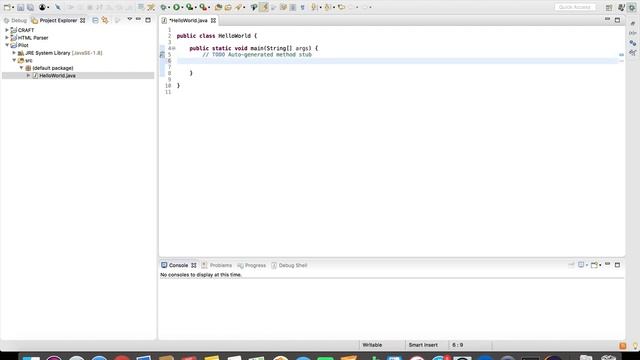The width and height of the screenshot is (640, 360).
Task: Click the Previous Annotation icon
Action: pos(327,7)
